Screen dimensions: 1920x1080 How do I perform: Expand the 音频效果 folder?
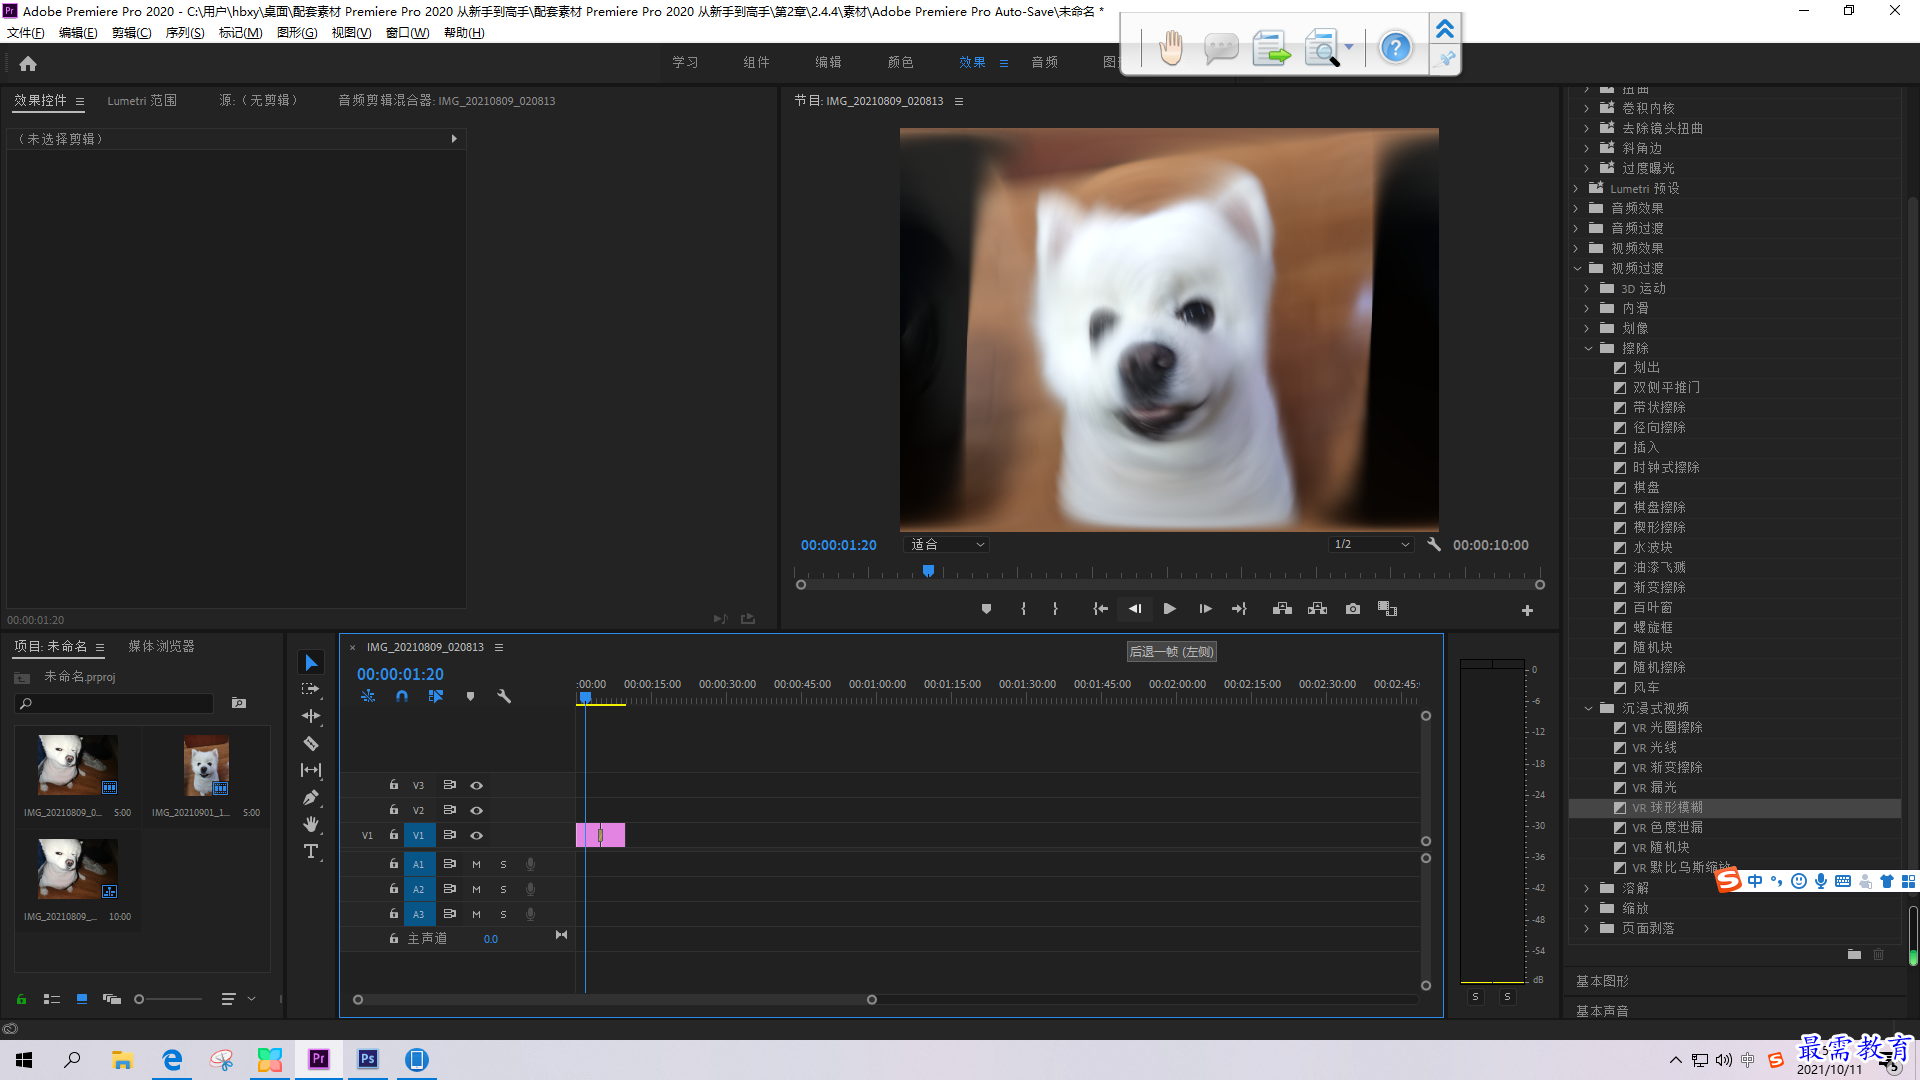tap(1577, 208)
